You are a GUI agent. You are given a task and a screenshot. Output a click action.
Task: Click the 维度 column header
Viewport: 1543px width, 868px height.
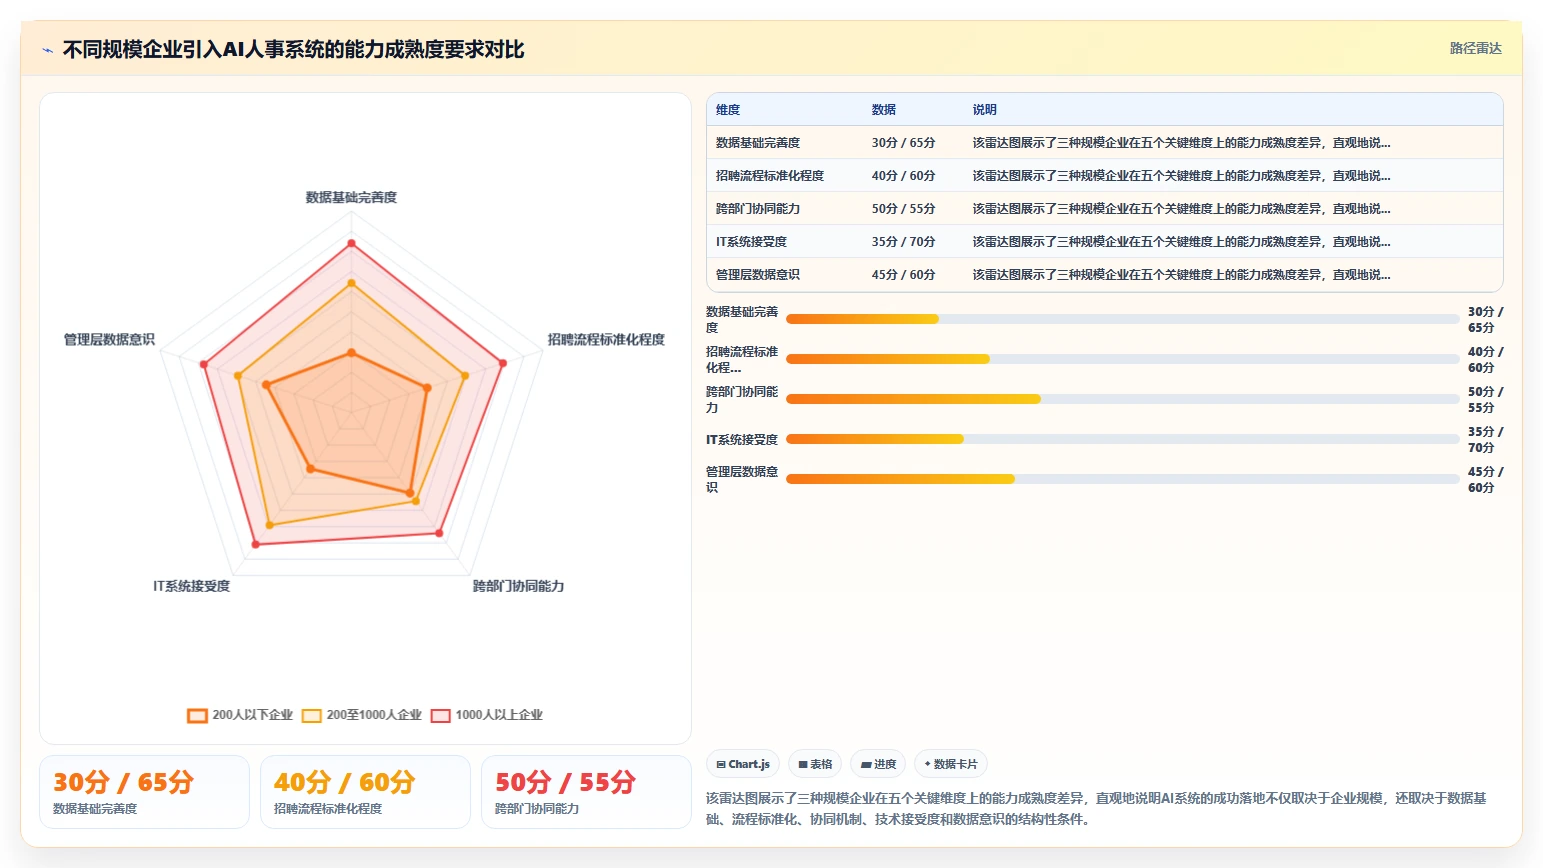click(728, 110)
